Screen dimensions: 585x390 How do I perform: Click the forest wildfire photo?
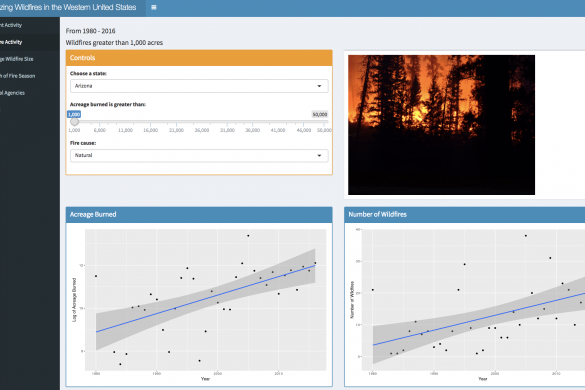pyautogui.click(x=441, y=125)
